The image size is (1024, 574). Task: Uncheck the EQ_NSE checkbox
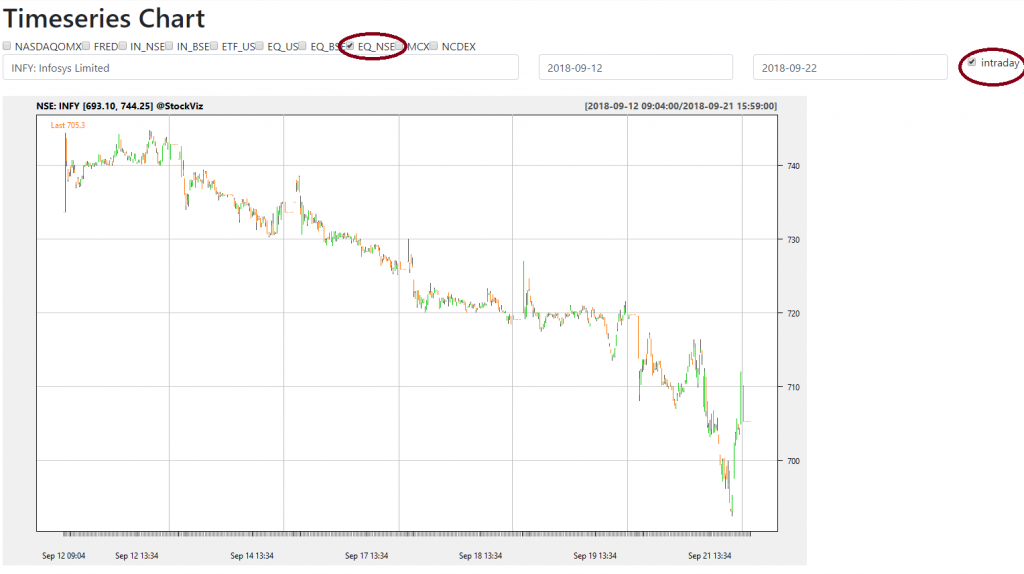[x=350, y=46]
